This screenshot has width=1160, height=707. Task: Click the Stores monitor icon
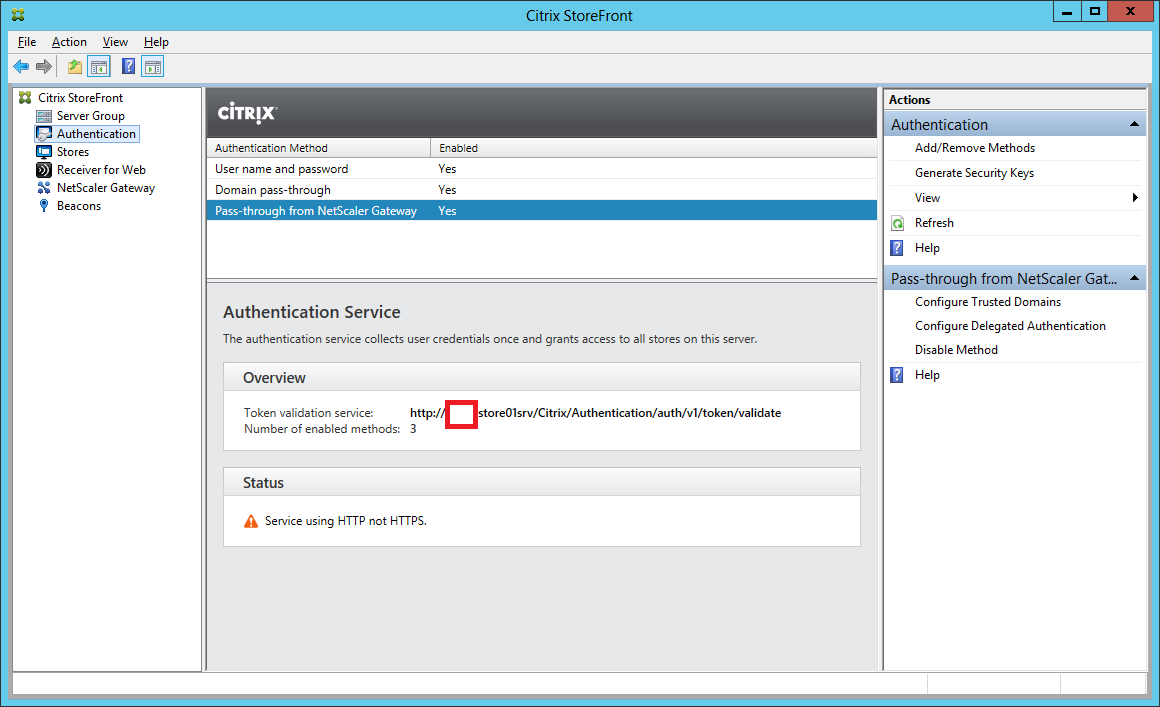pyautogui.click(x=44, y=152)
